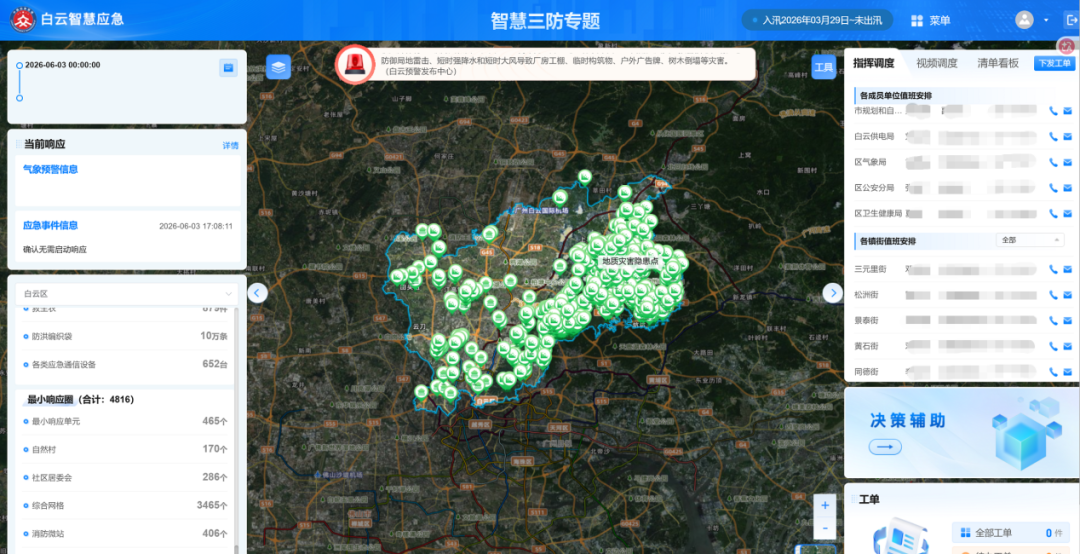Collapse the left panel with the arrow
The height and width of the screenshot is (554, 1080).
click(258, 293)
